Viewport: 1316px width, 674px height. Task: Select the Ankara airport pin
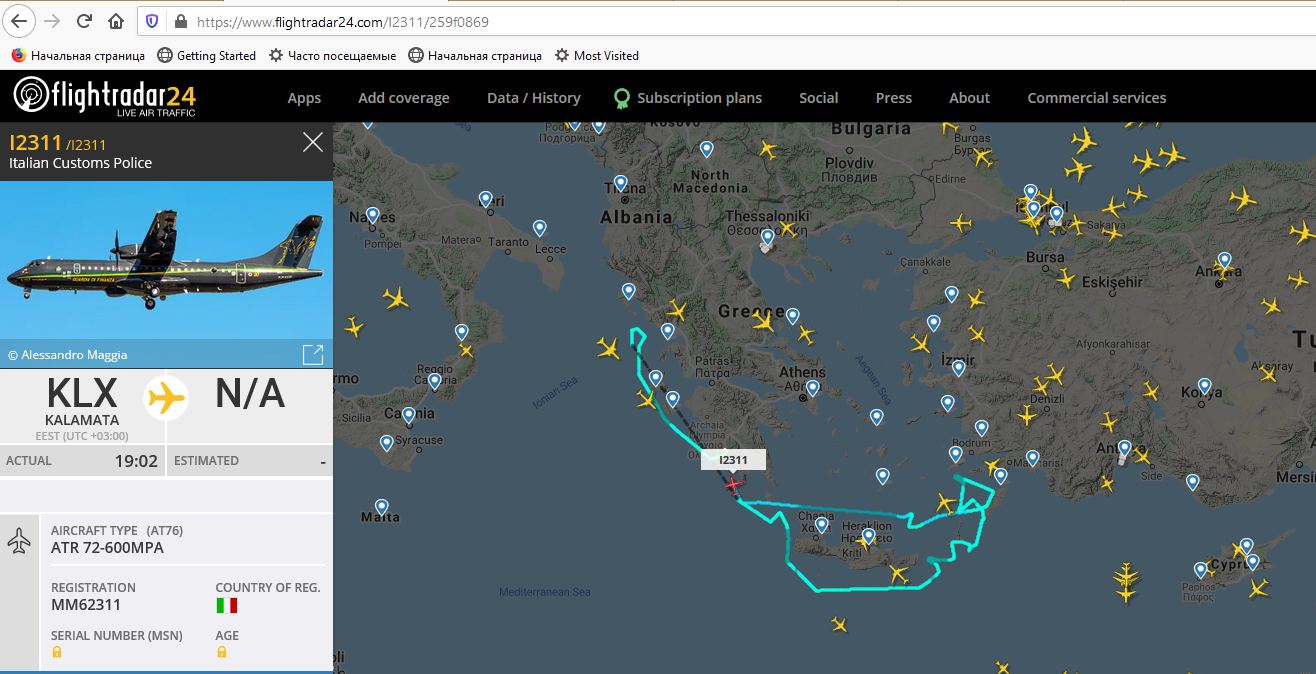click(1224, 261)
